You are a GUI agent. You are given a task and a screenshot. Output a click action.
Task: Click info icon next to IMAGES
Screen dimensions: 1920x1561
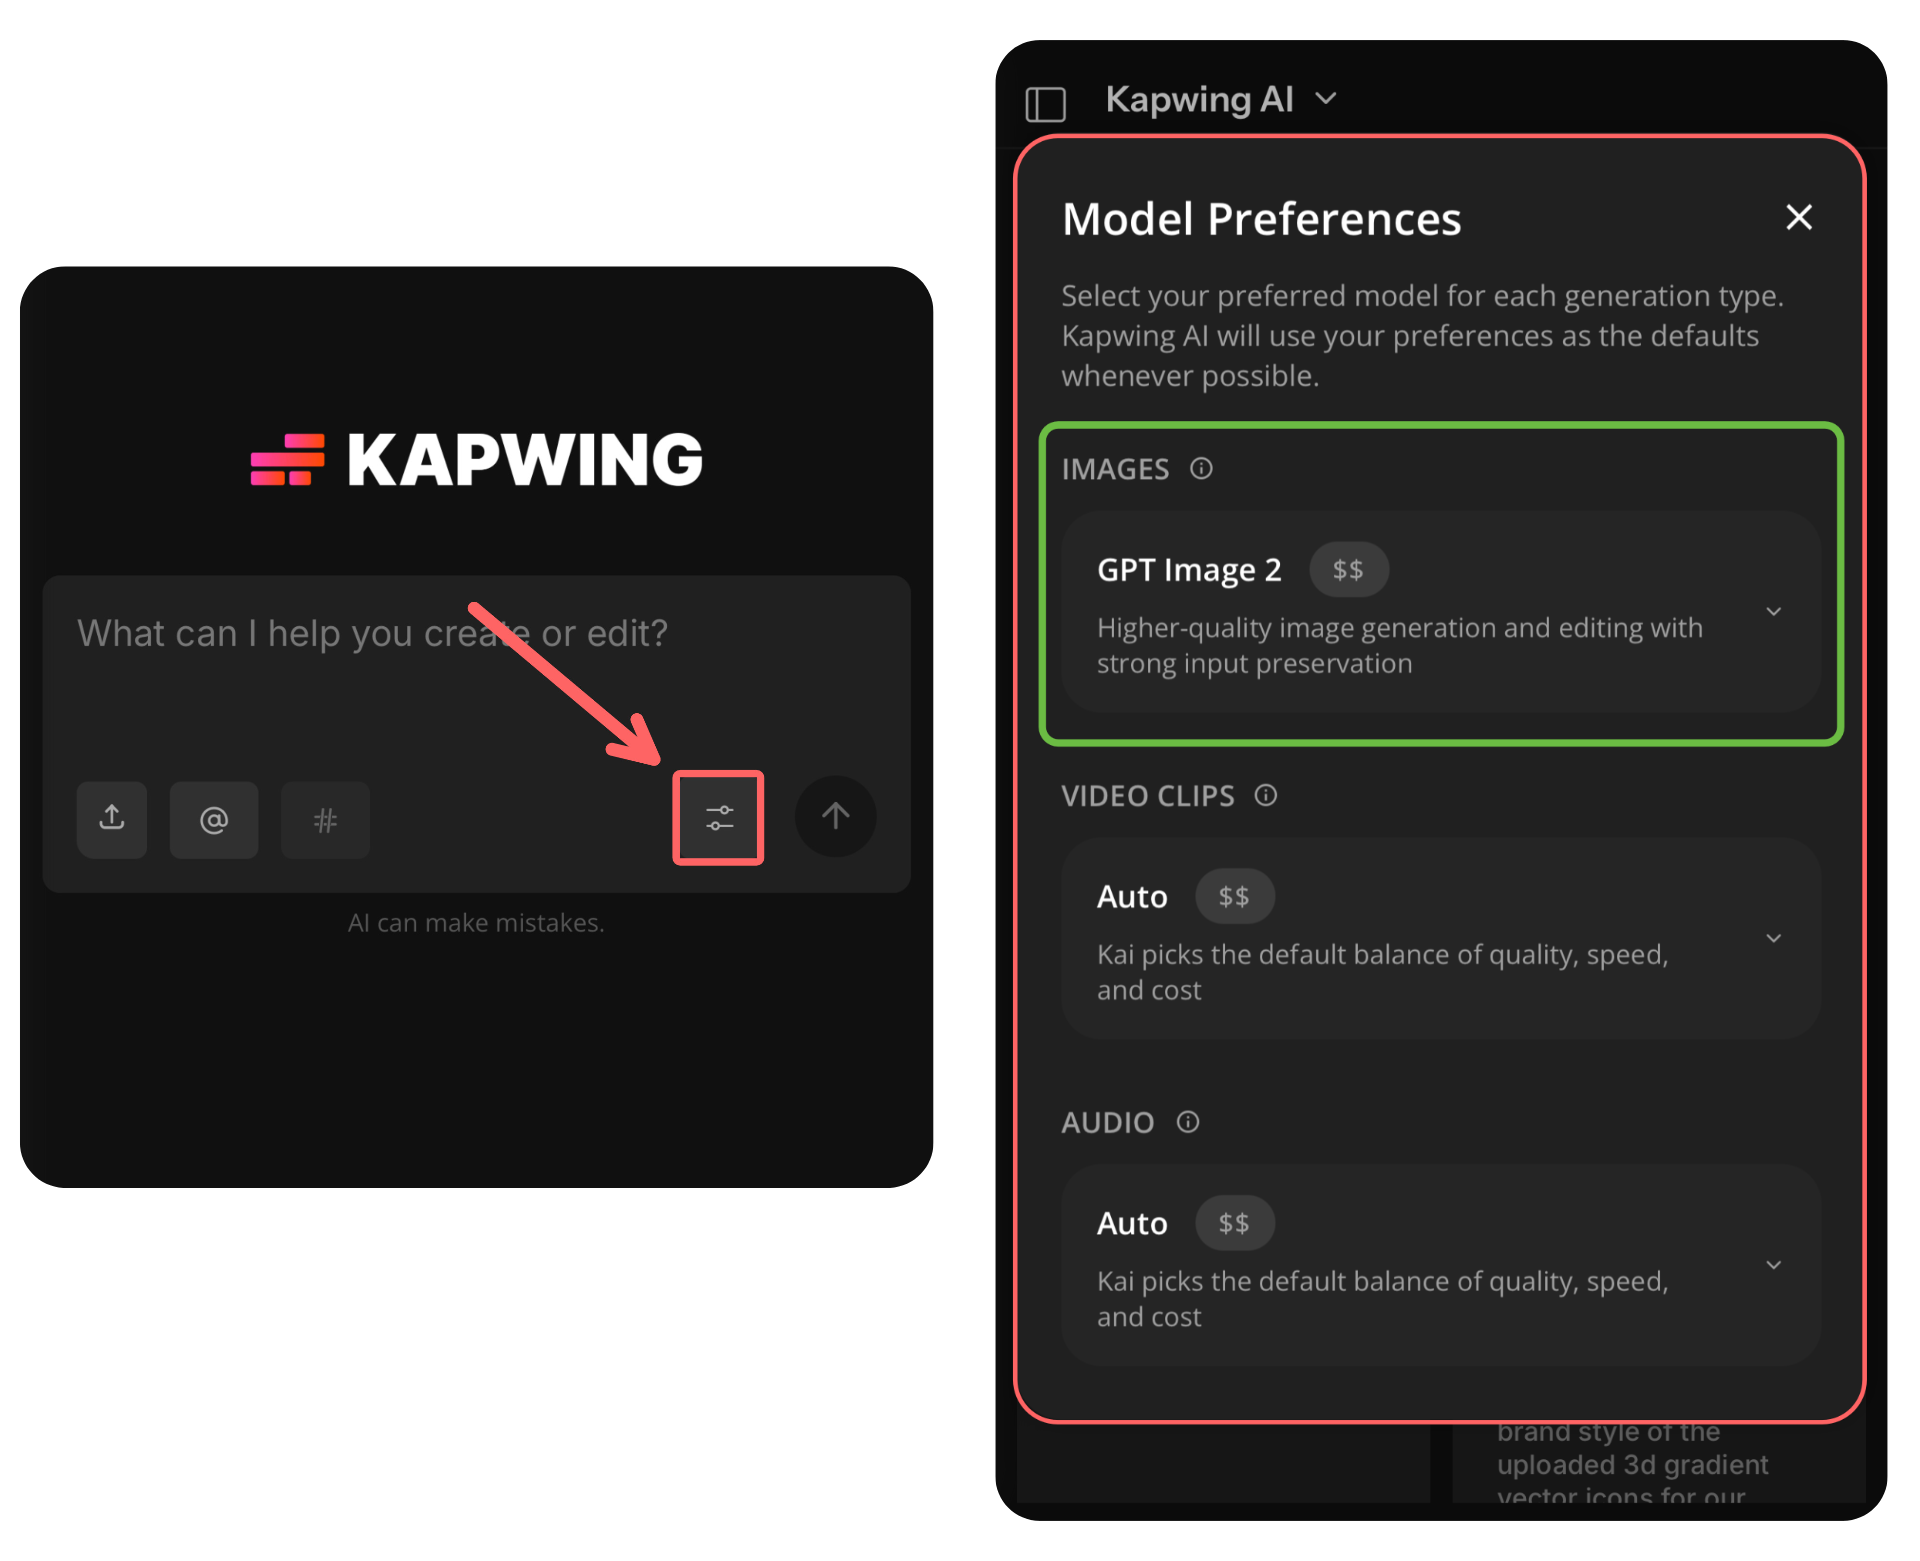click(x=1201, y=468)
